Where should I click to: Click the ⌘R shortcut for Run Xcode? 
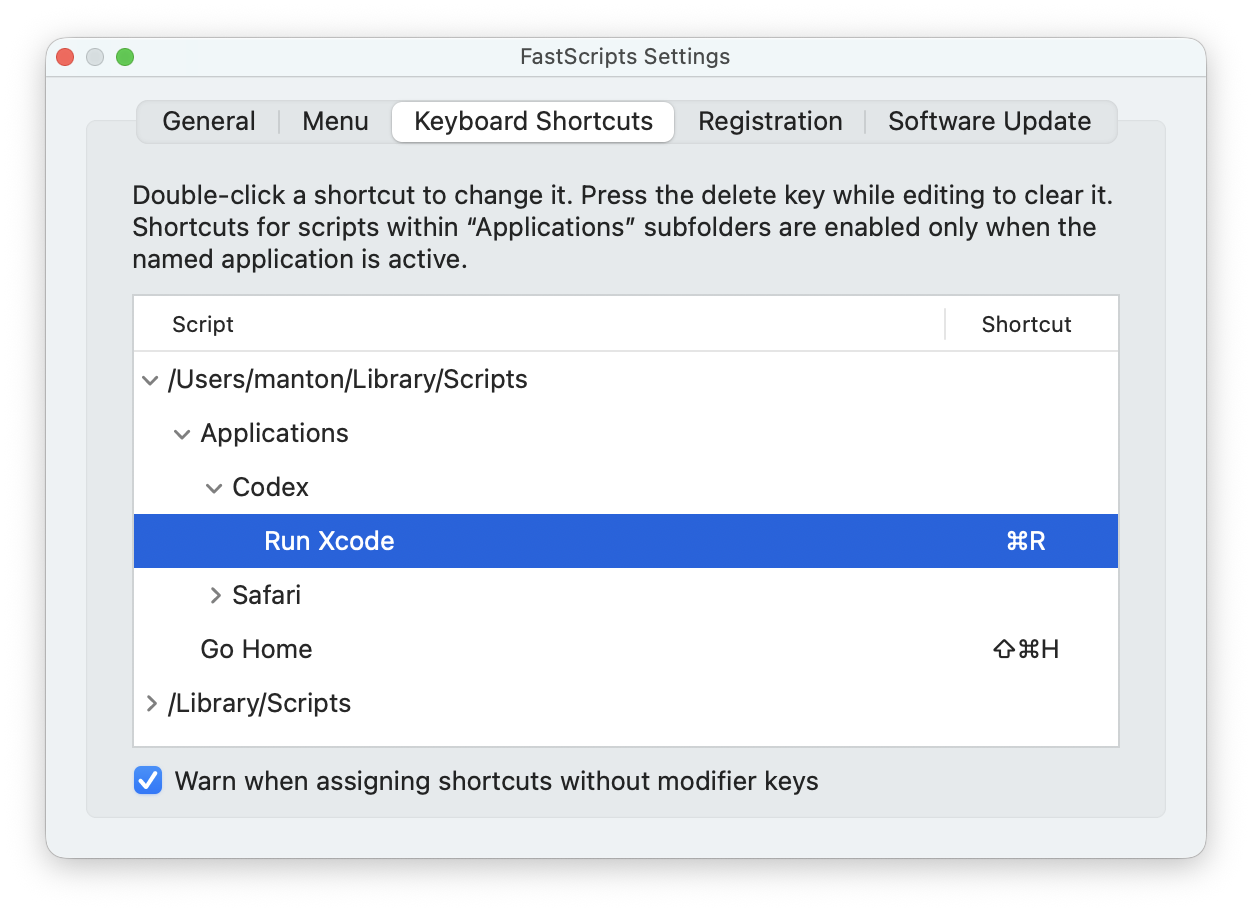pos(1025,541)
